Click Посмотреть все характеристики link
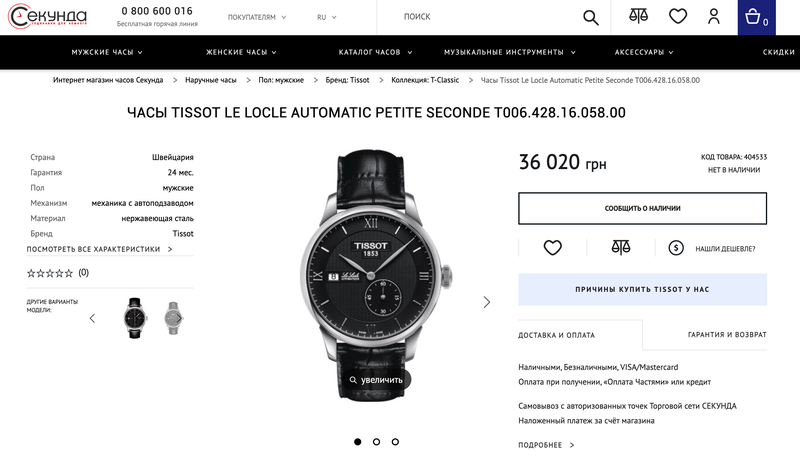Screen dimensions: 800x468 pyautogui.click(x=99, y=249)
